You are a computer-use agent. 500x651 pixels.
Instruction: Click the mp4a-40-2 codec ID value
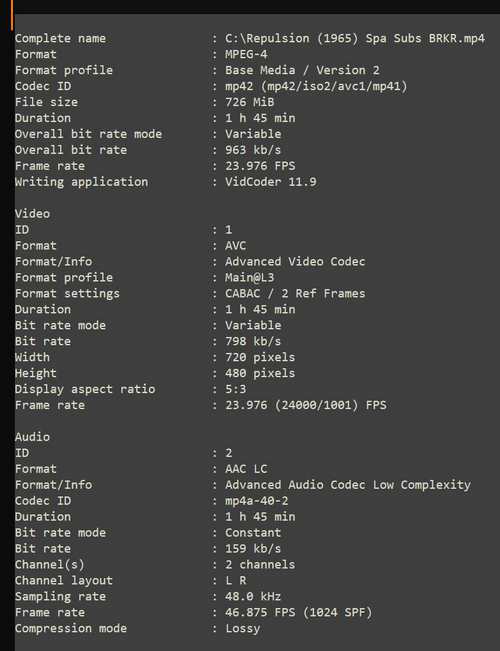point(257,501)
